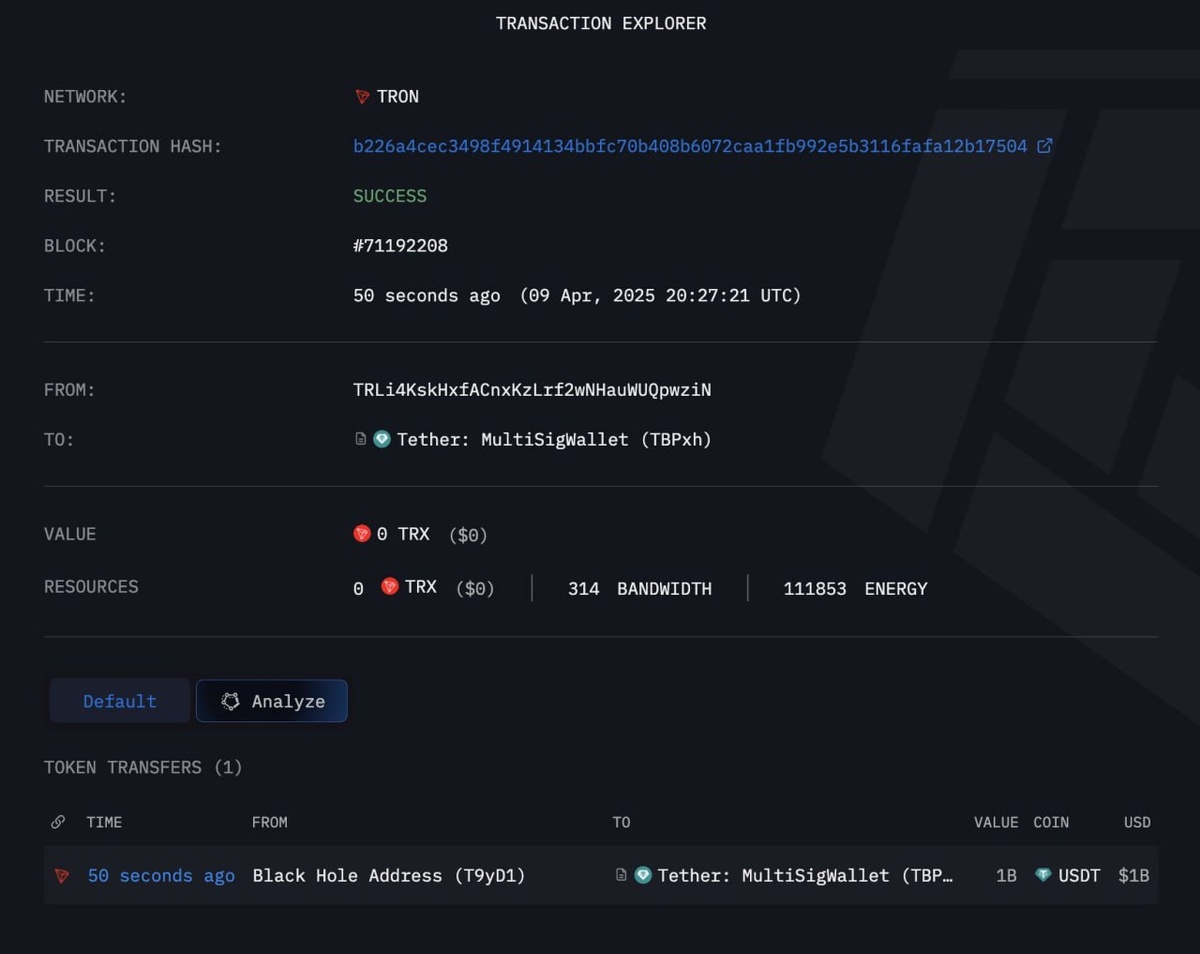Click the chain link icon in table header

tap(58, 822)
